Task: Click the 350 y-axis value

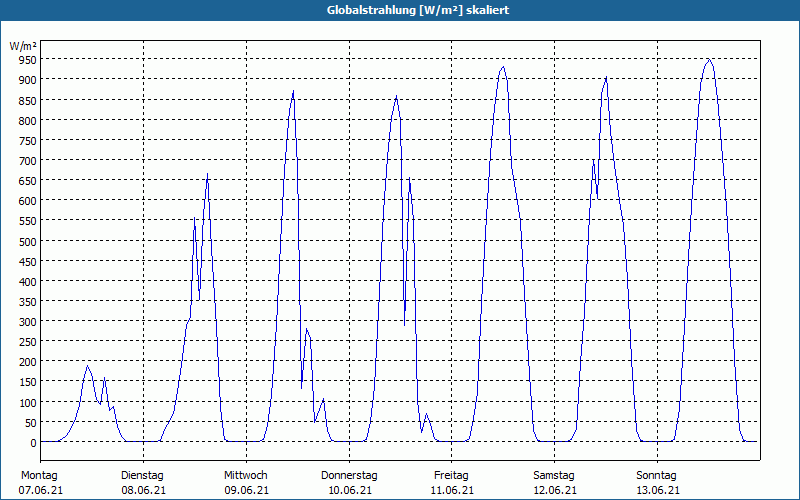Action: click(27, 302)
